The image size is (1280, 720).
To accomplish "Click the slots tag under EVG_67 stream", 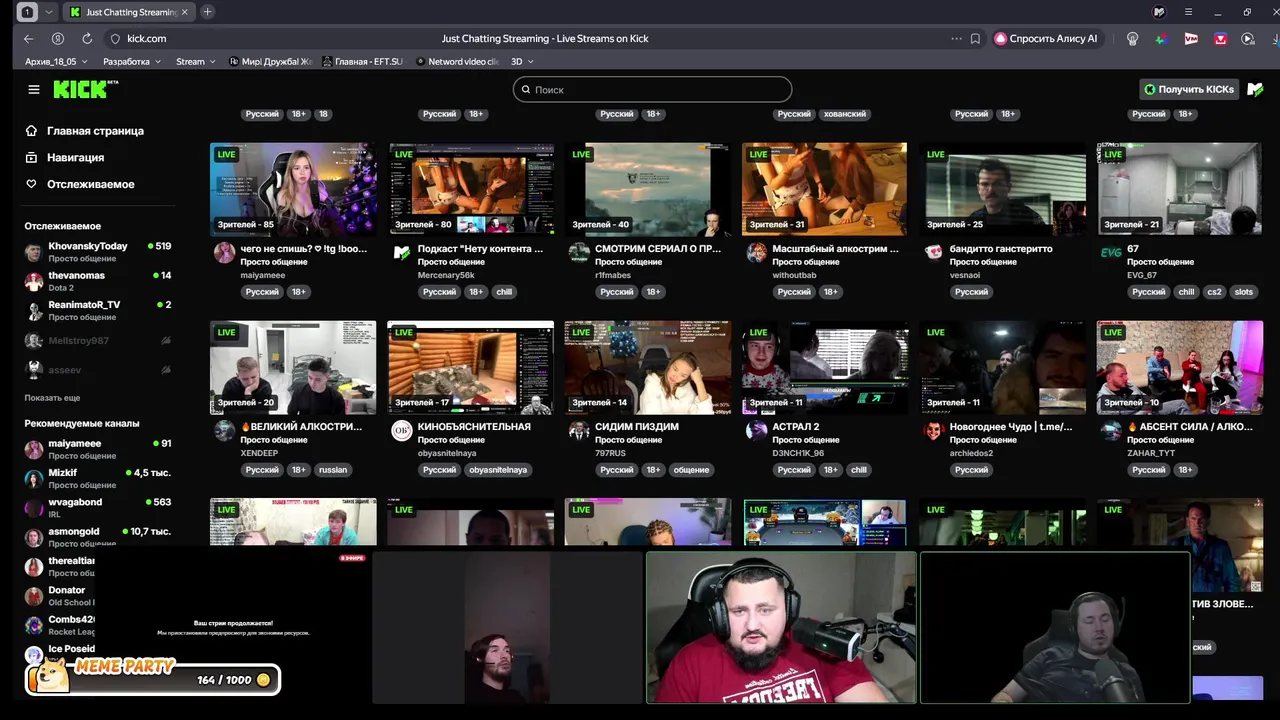I will point(1243,292).
